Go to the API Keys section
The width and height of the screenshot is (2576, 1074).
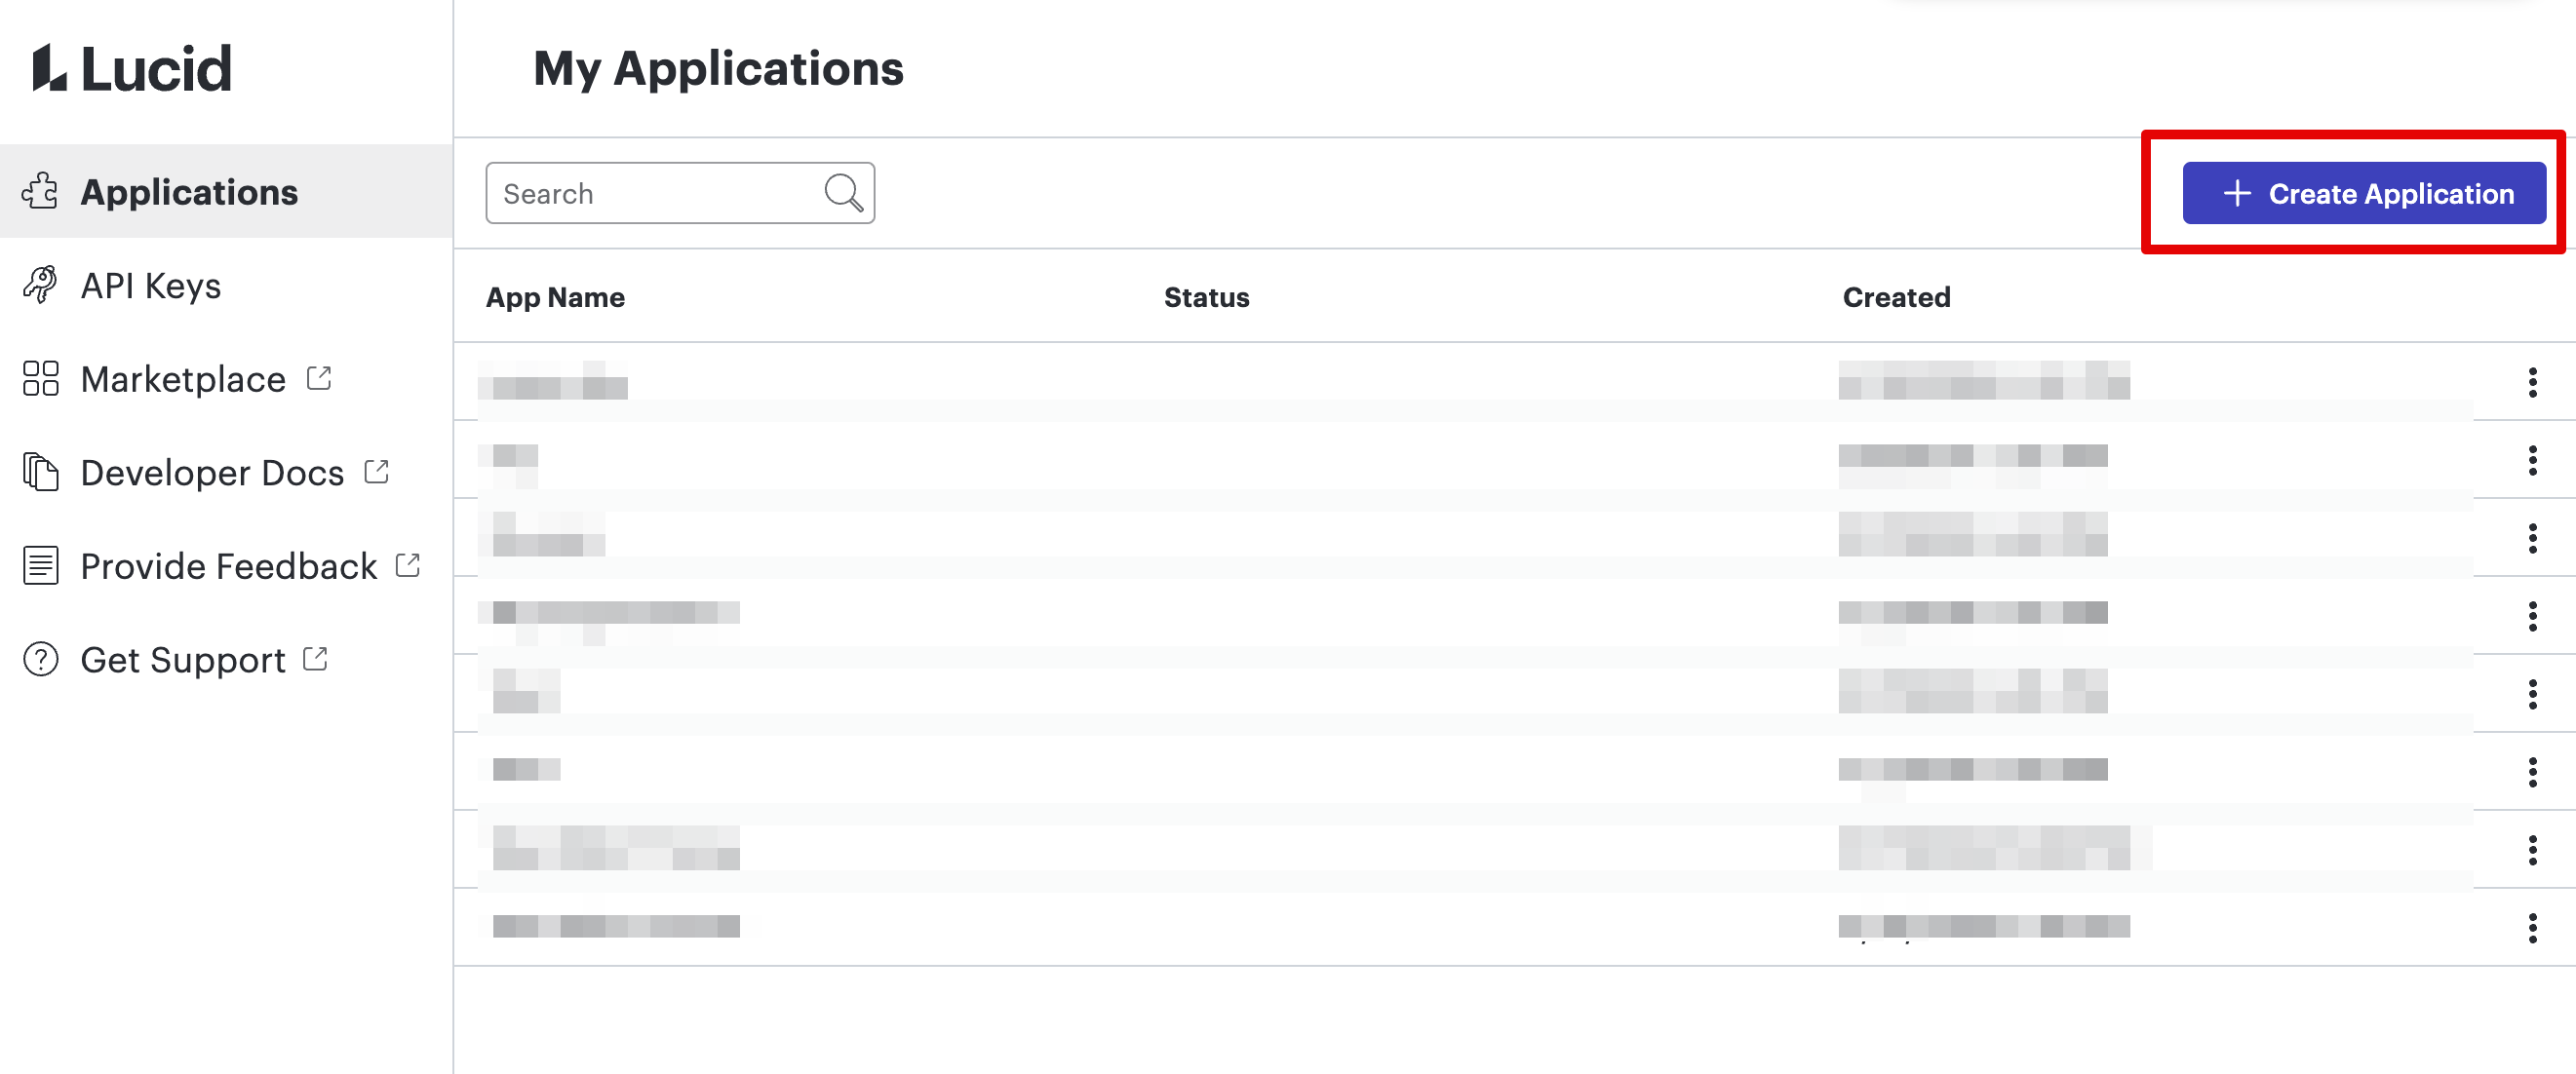tap(150, 285)
